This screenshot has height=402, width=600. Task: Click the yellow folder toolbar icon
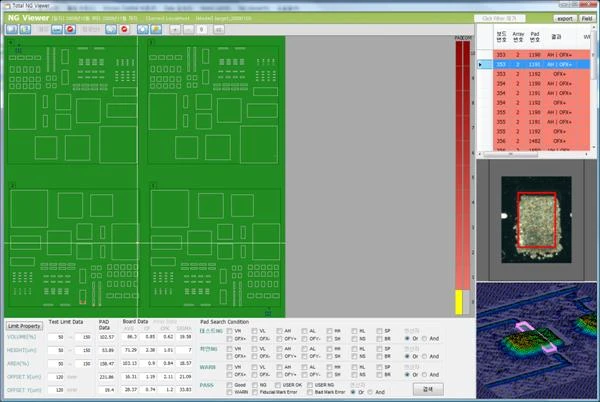click(156, 29)
